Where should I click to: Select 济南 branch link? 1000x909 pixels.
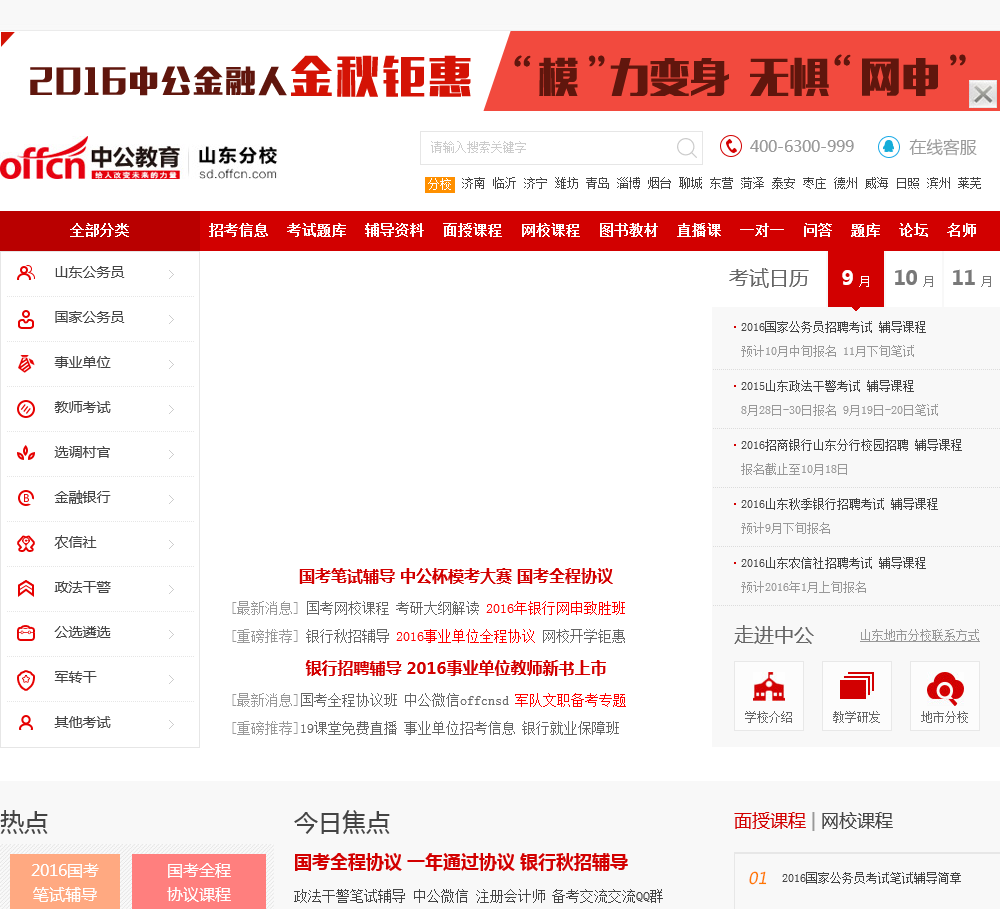[473, 184]
